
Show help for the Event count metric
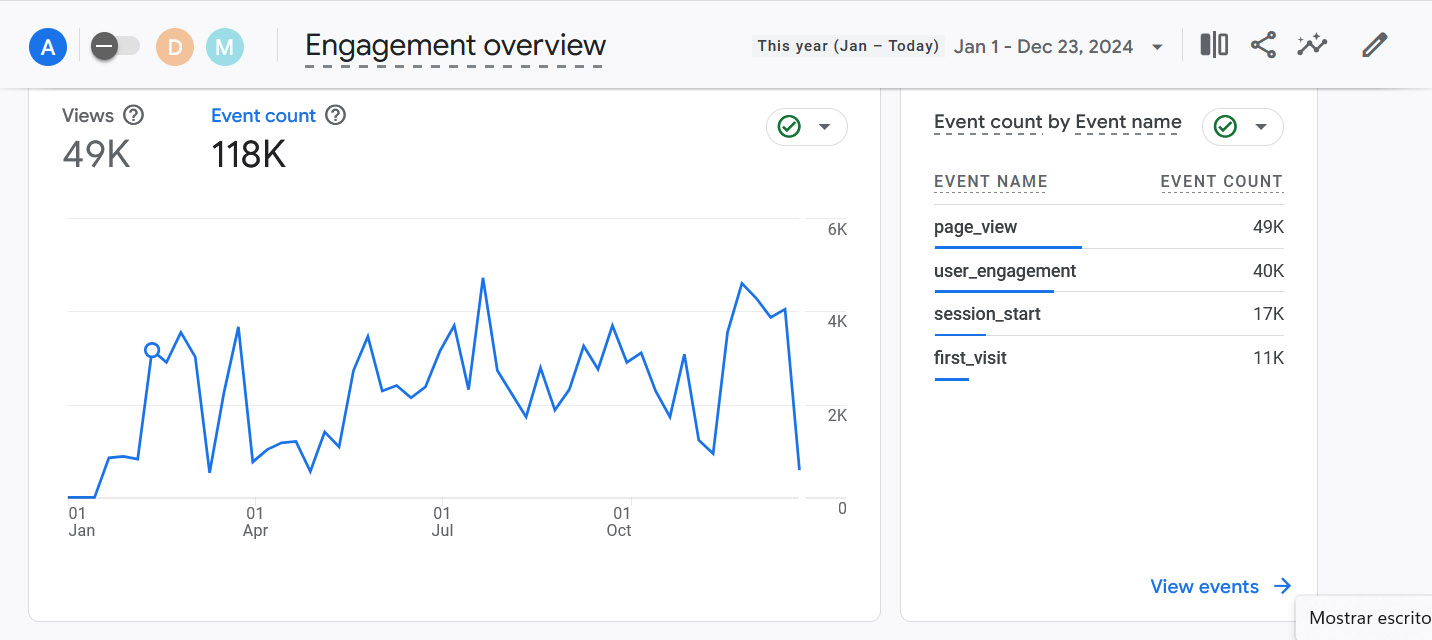(x=336, y=115)
